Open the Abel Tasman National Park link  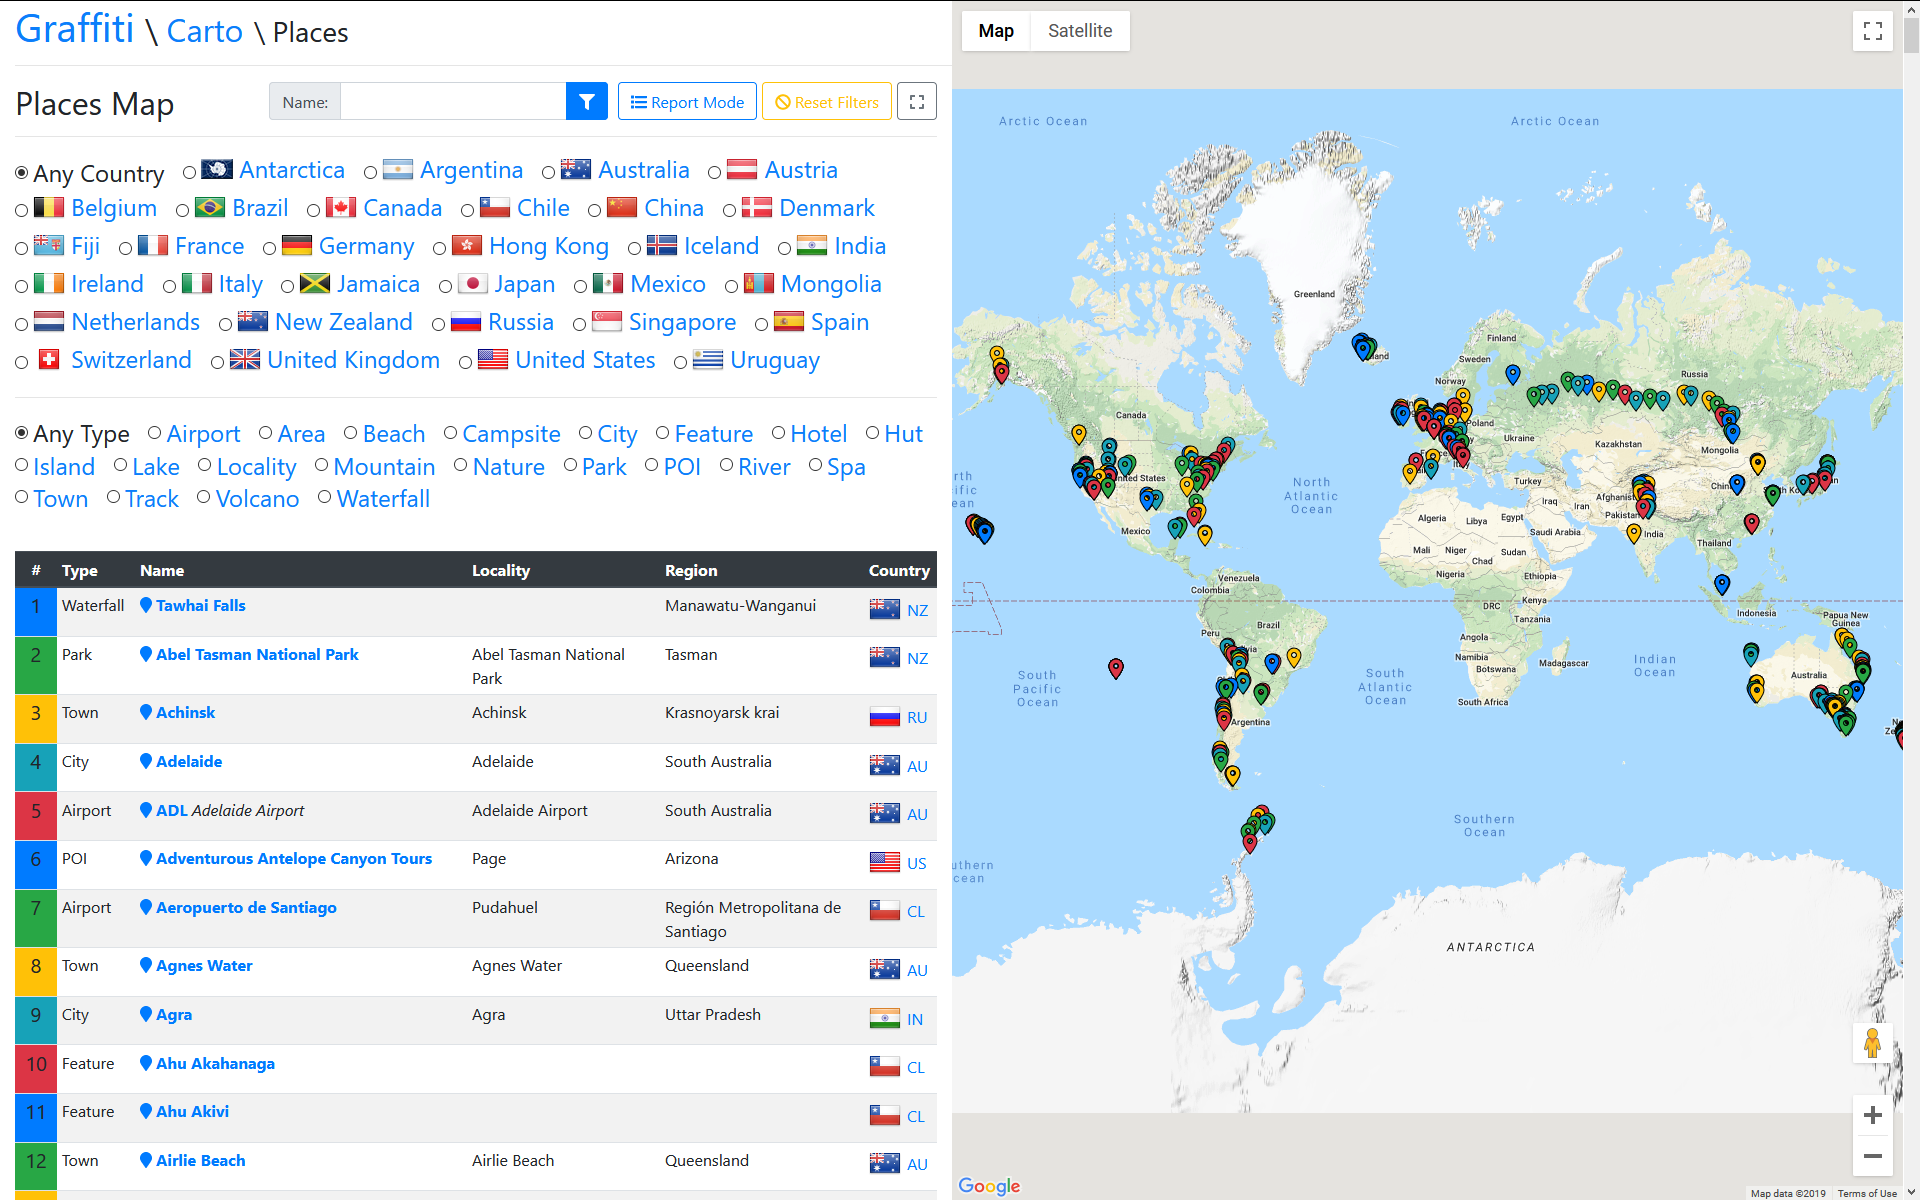click(257, 654)
